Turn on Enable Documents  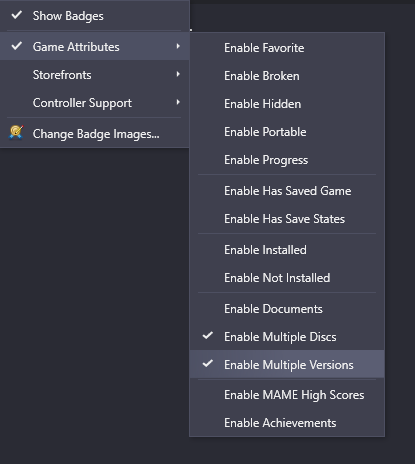[x=287, y=309]
